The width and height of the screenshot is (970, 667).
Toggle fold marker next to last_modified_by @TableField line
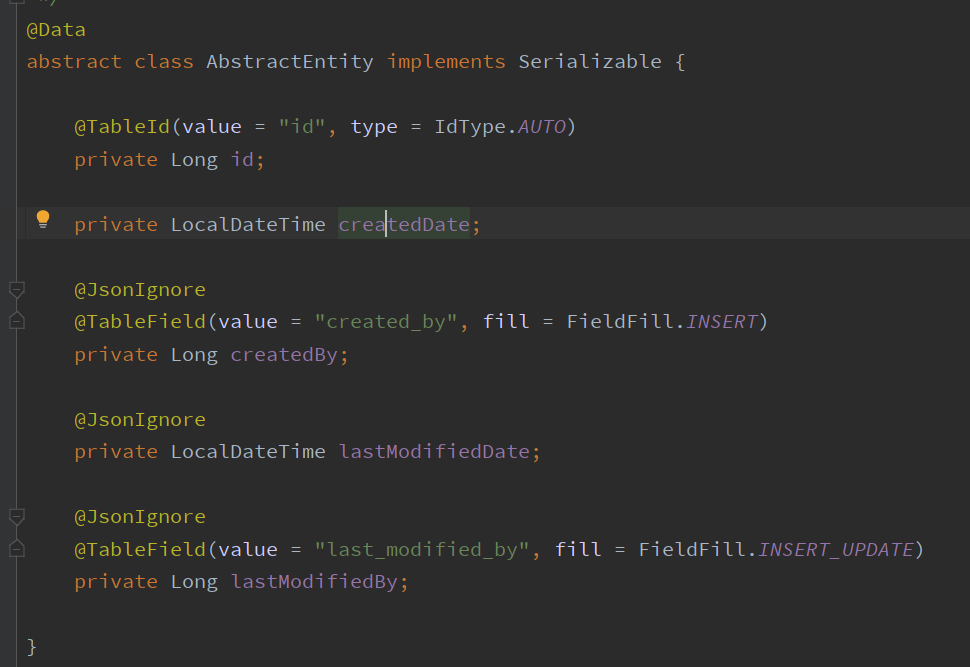[x=16, y=548]
